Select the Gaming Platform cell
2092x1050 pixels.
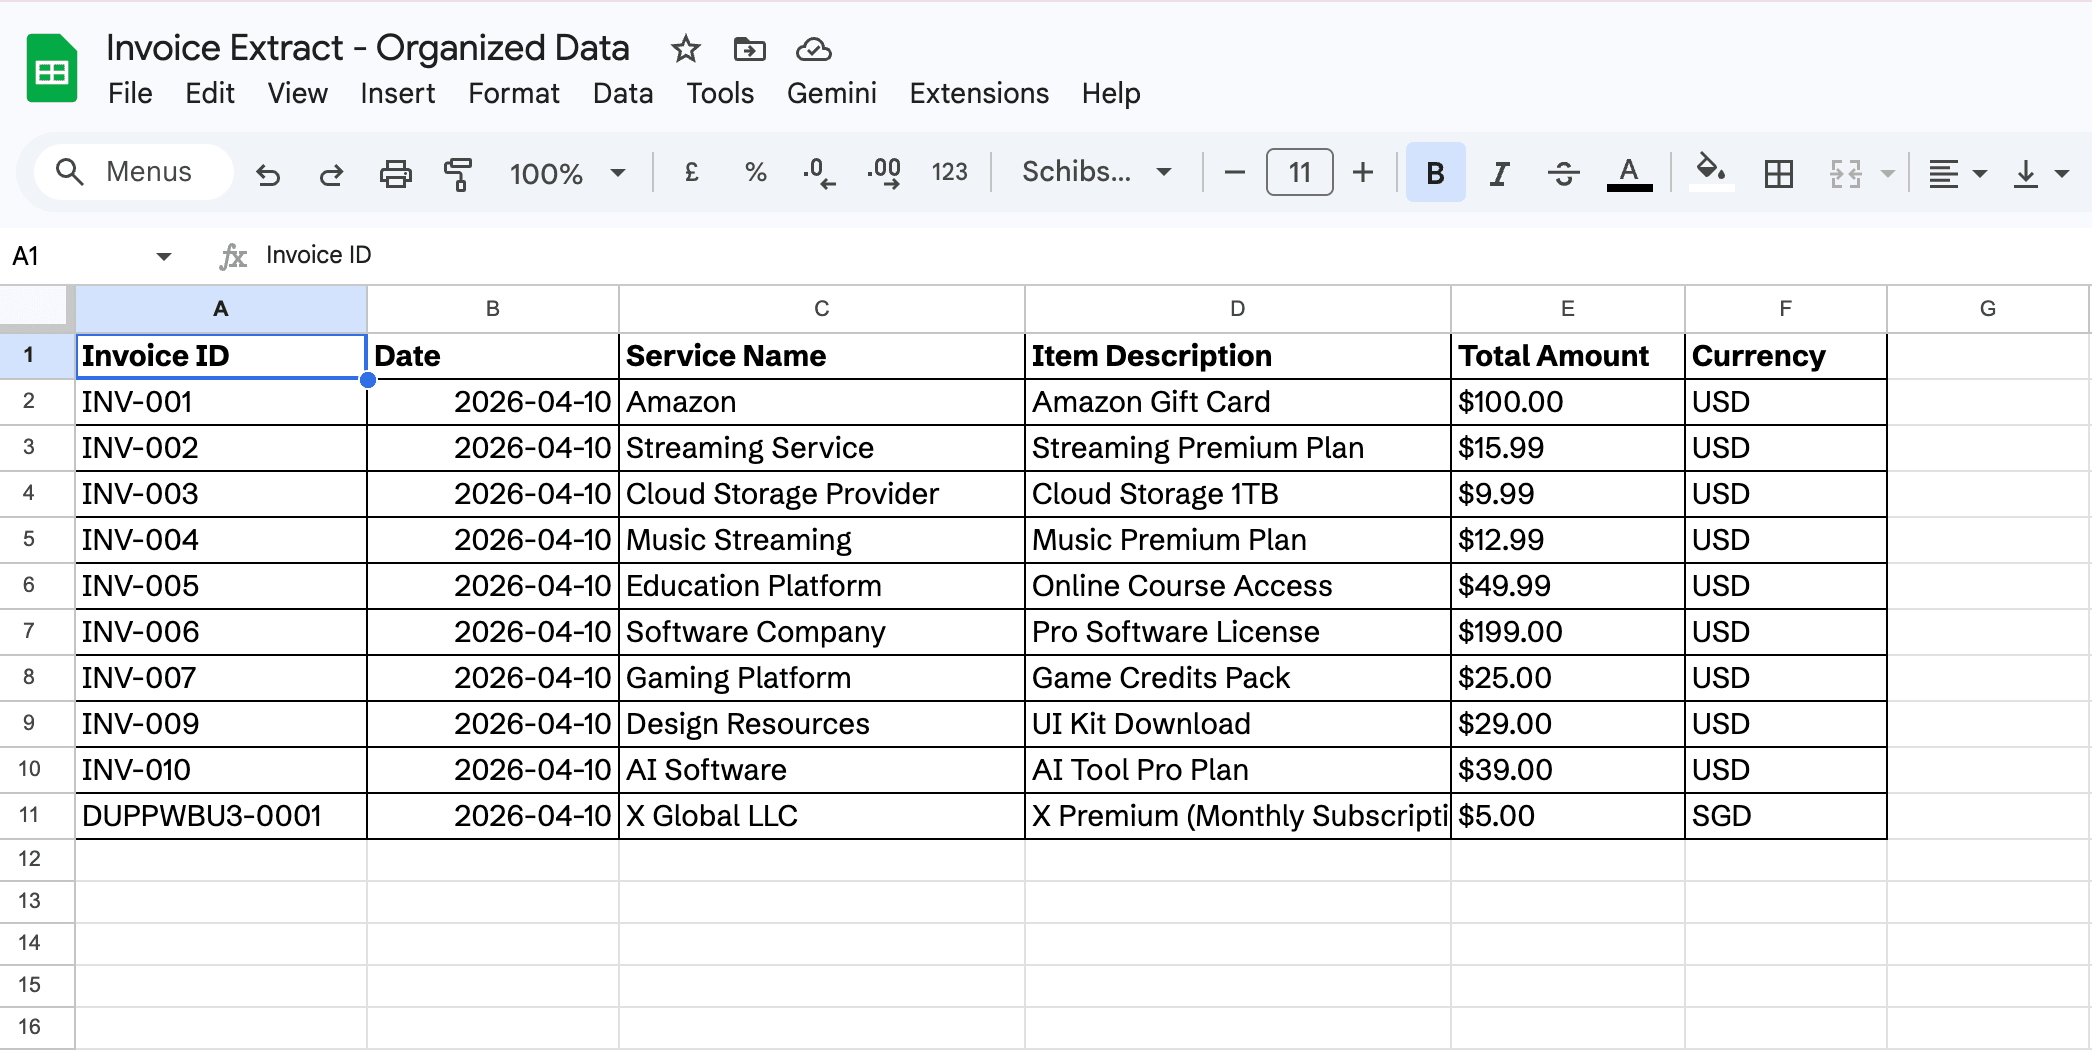pyautogui.click(x=821, y=678)
